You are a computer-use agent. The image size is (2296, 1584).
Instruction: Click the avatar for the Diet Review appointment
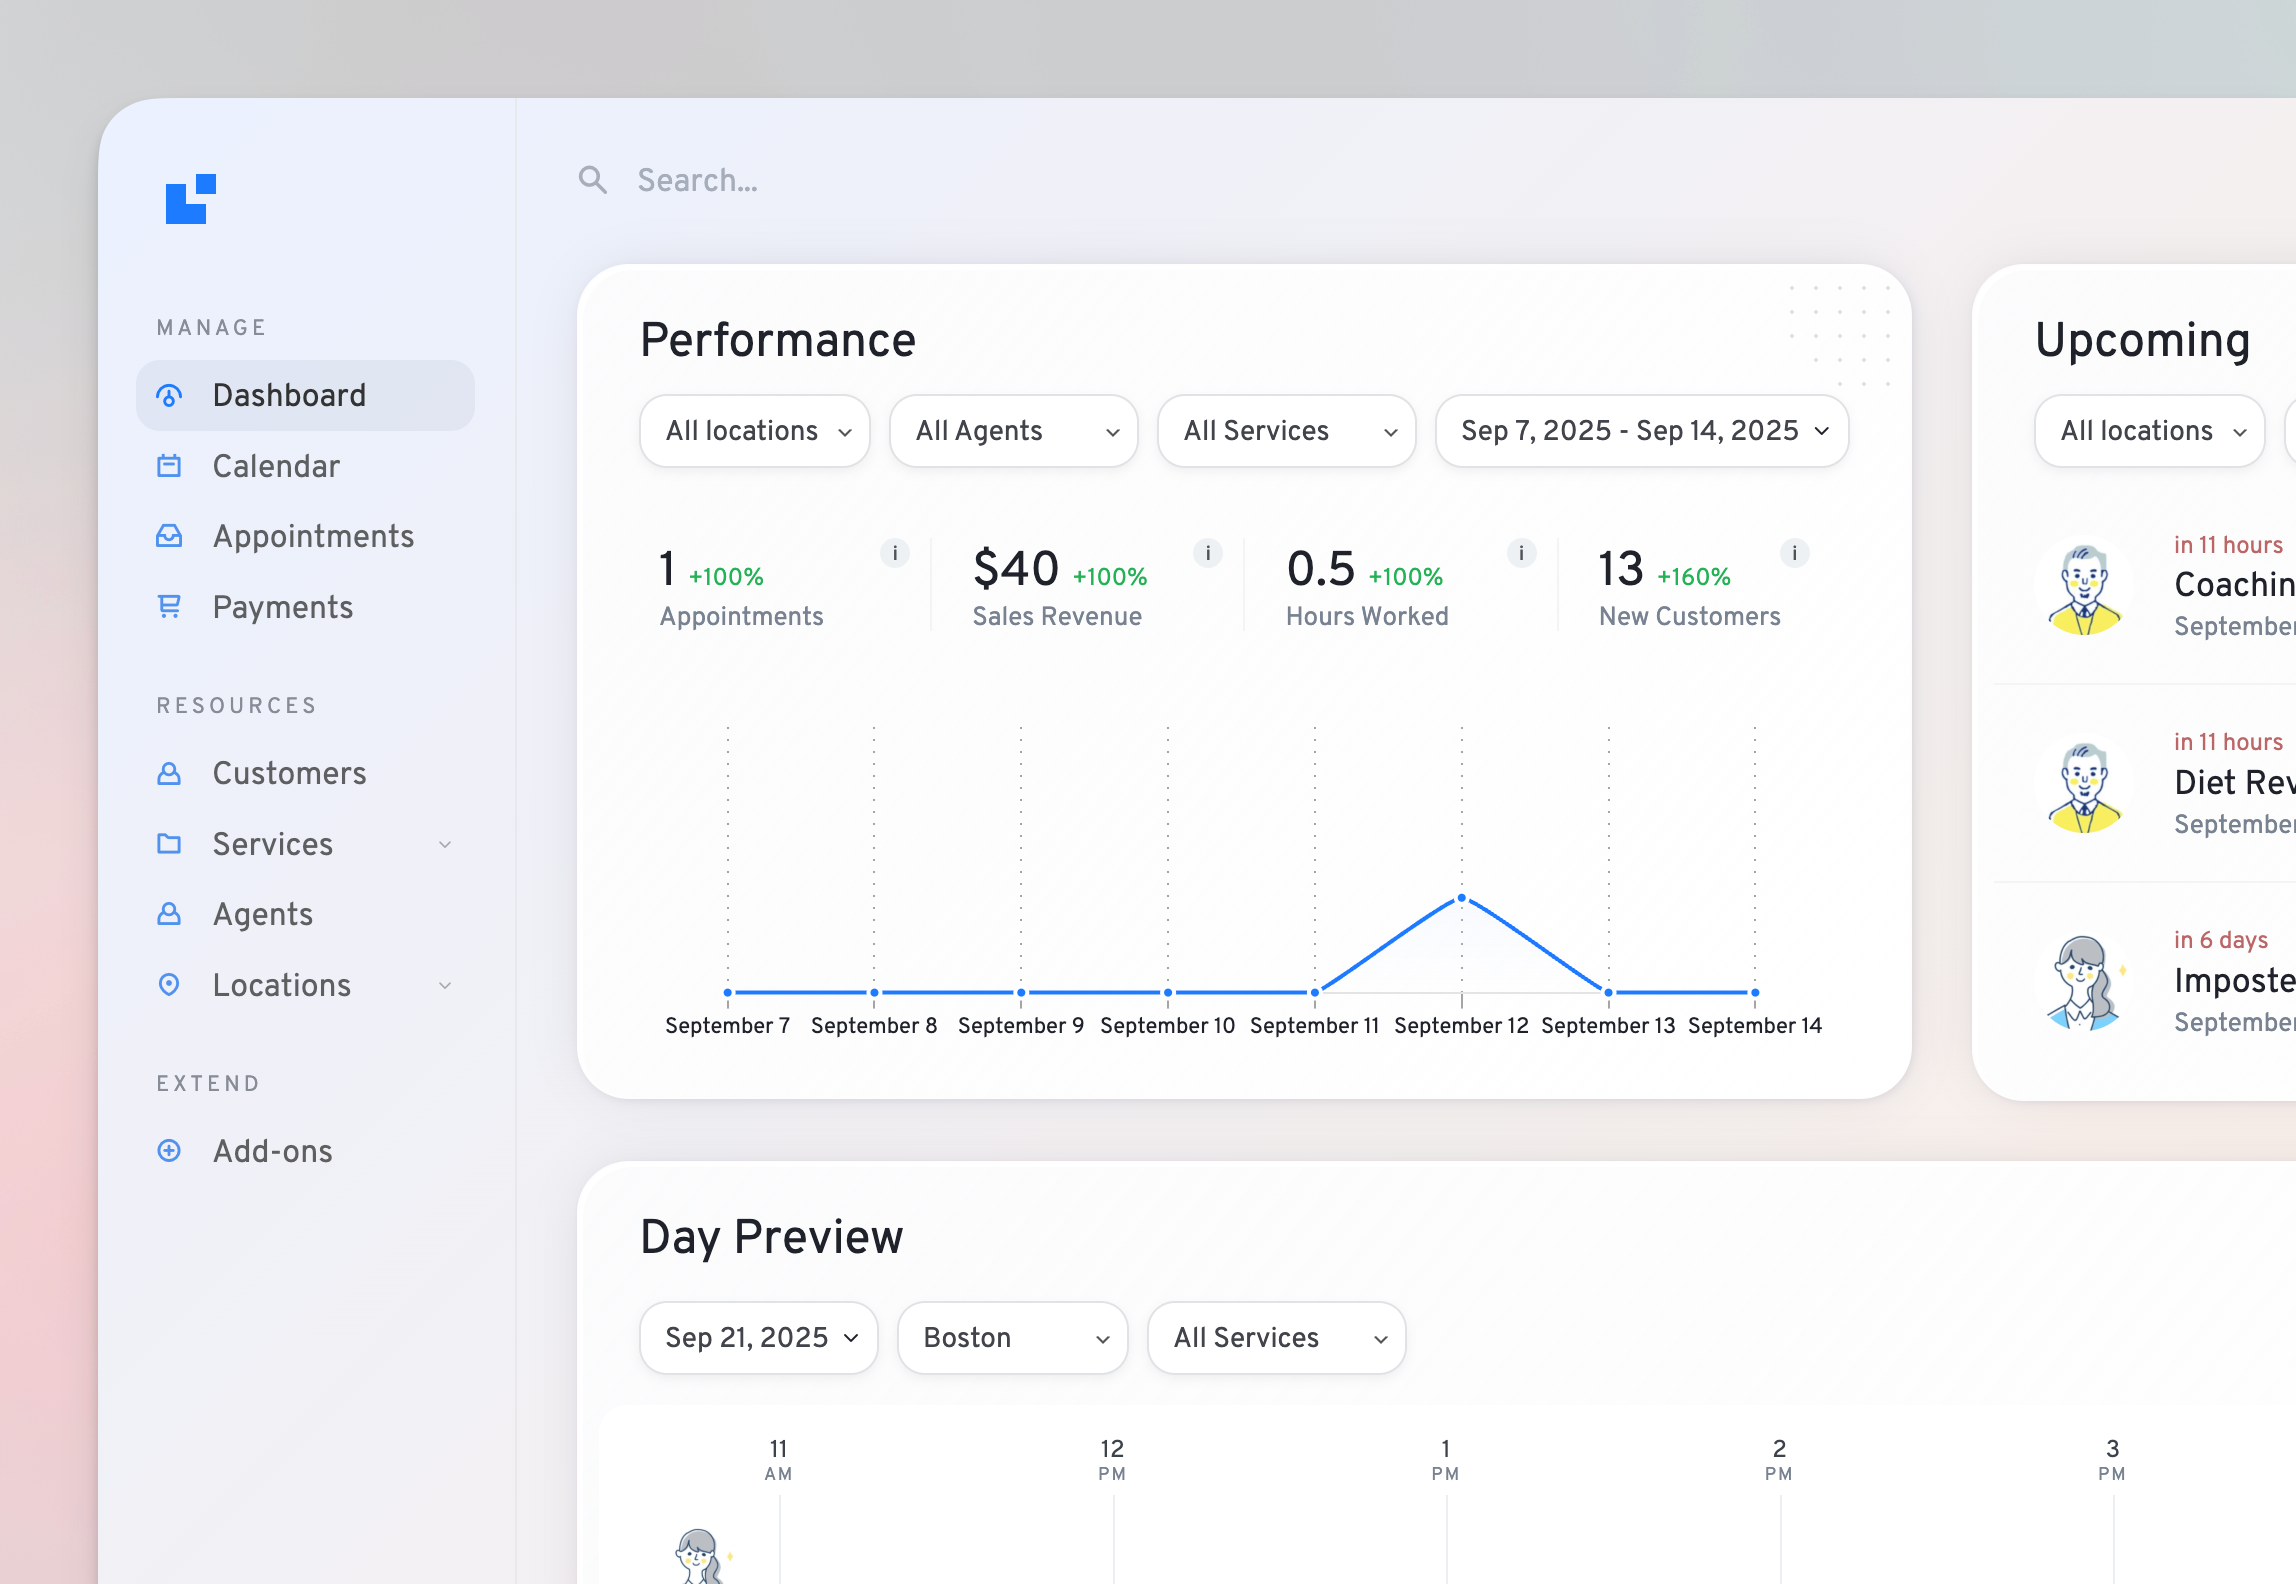2086,786
